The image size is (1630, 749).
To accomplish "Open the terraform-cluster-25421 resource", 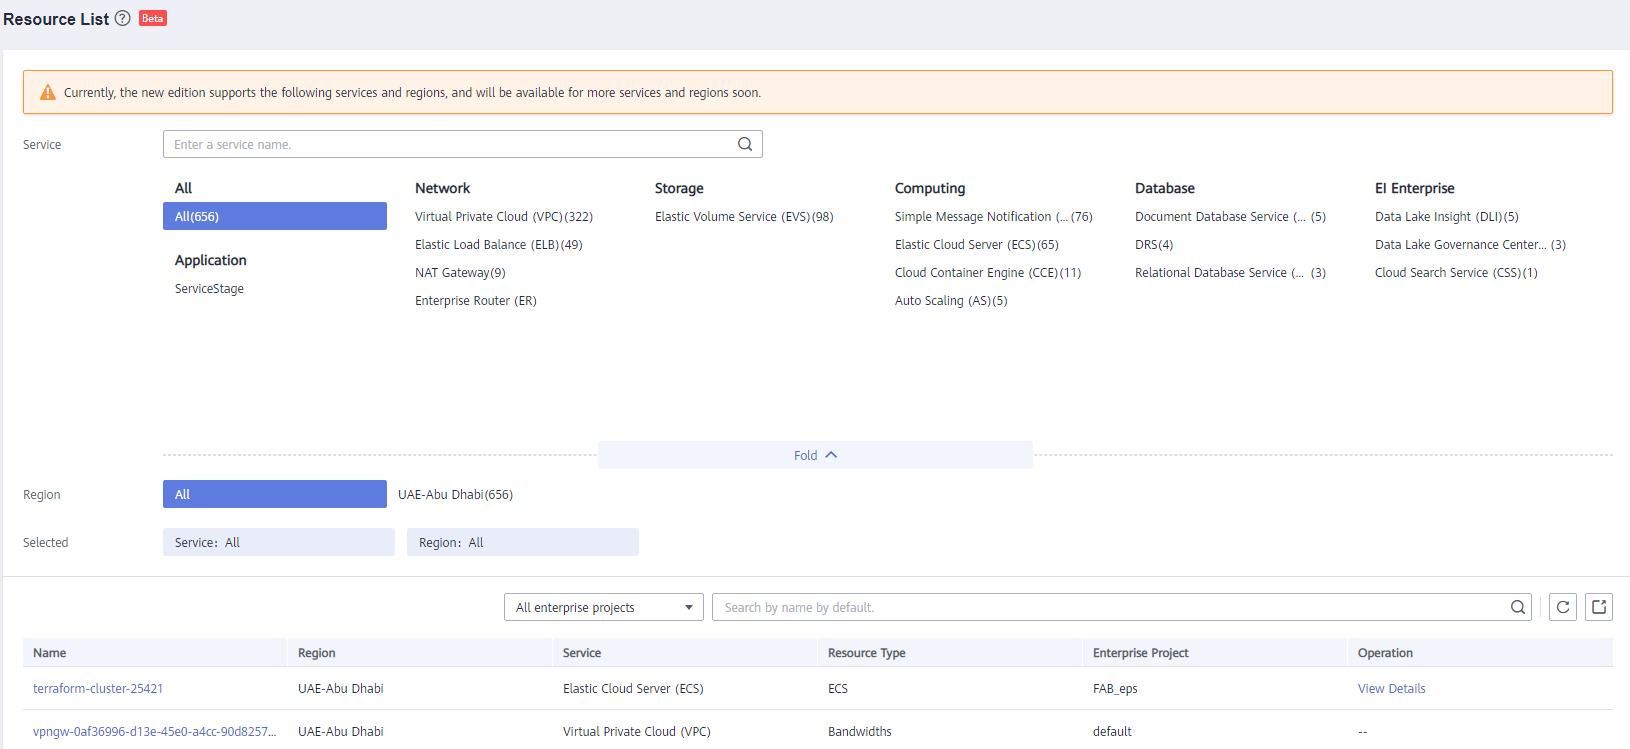I will pyautogui.click(x=98, y=688).
